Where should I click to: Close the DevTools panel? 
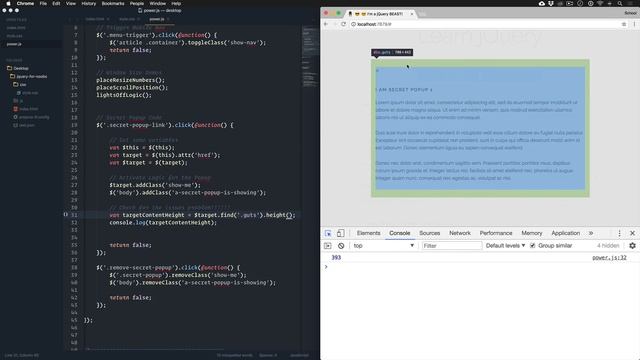[x=632, y=233]
